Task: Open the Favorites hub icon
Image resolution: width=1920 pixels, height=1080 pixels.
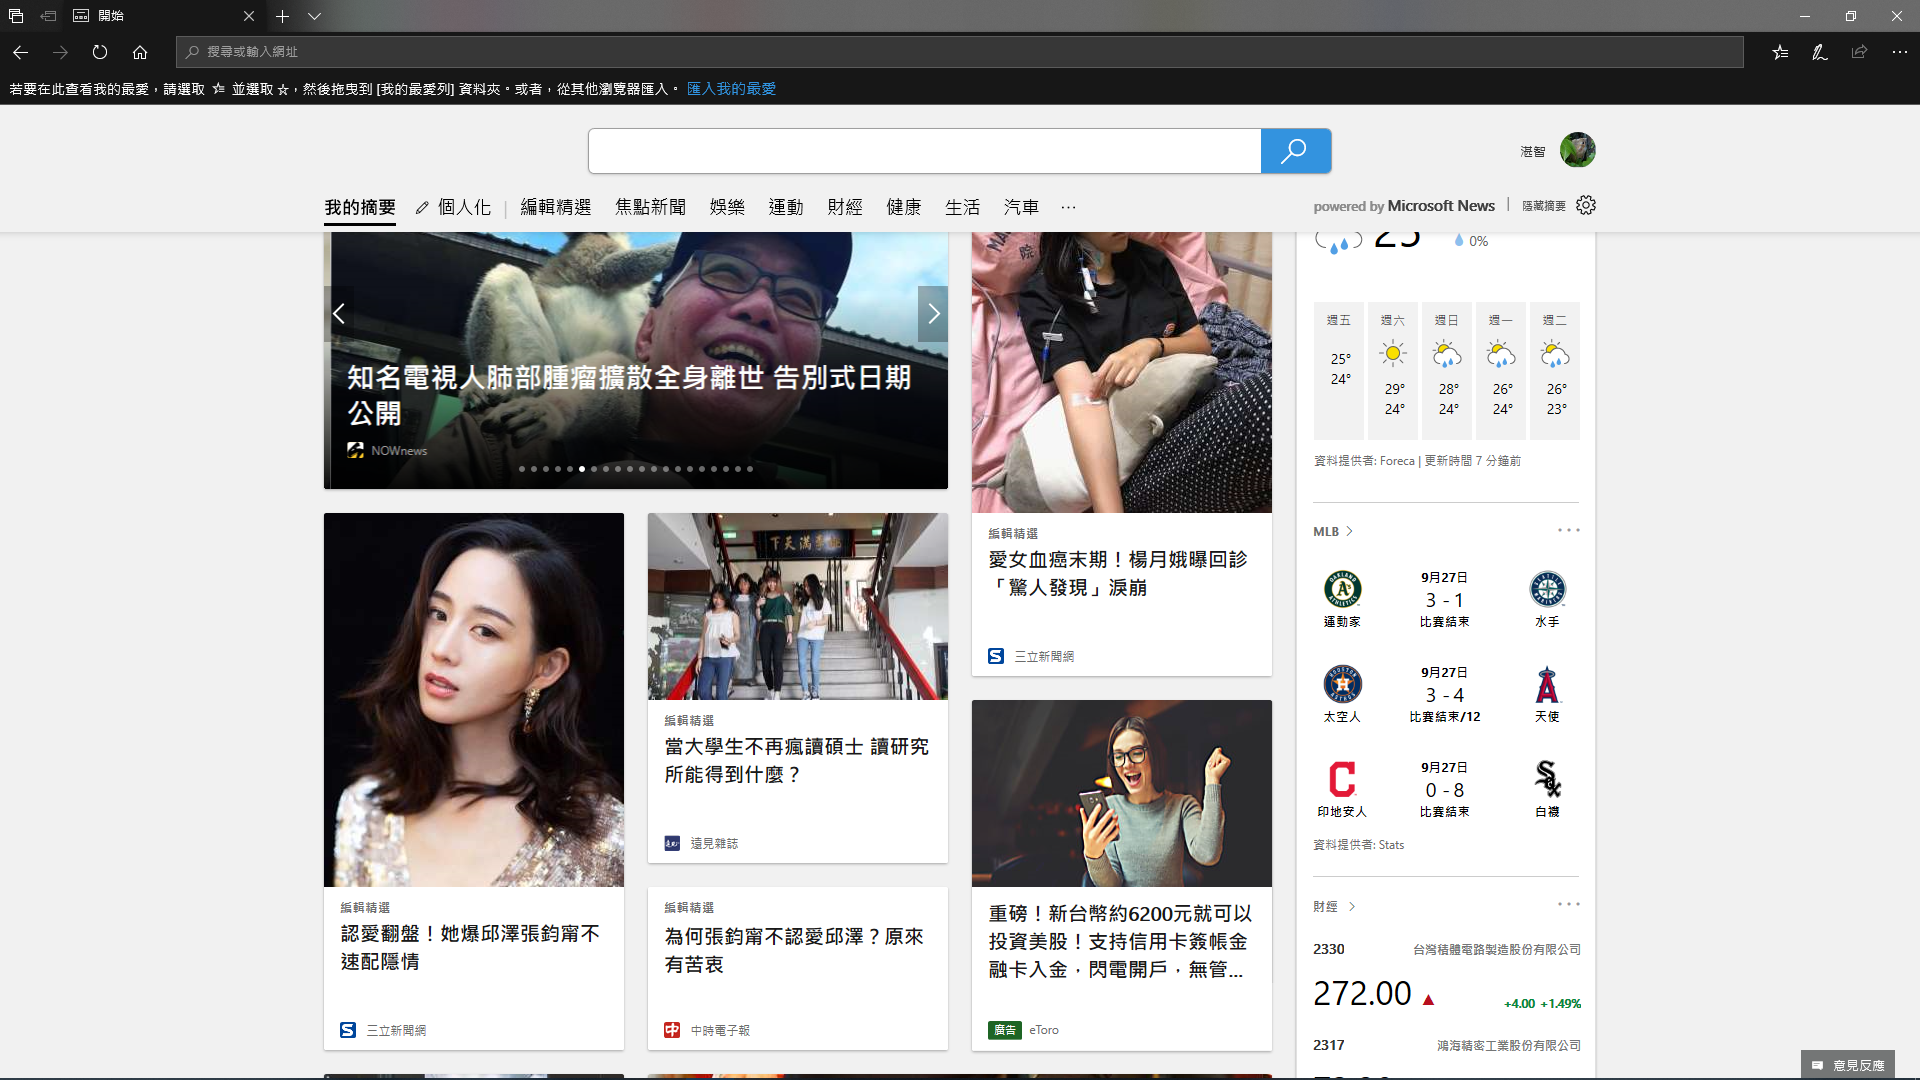Action: pyautogui.click(x=1780, y=52)
